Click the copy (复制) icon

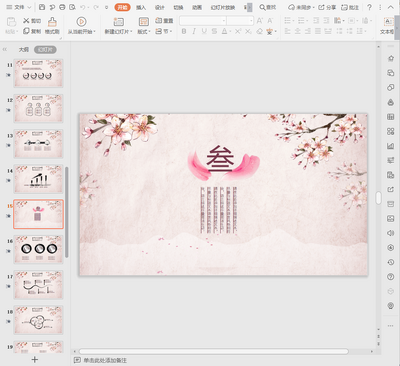(26, 31)
